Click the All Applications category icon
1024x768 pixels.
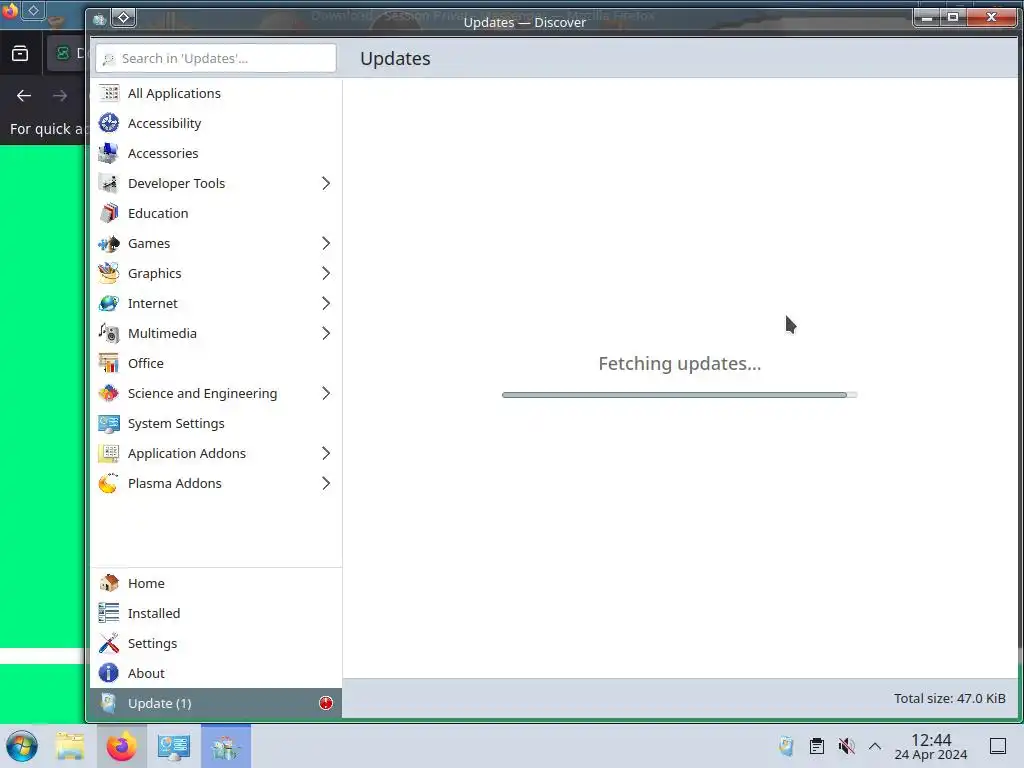click(108, 93)
